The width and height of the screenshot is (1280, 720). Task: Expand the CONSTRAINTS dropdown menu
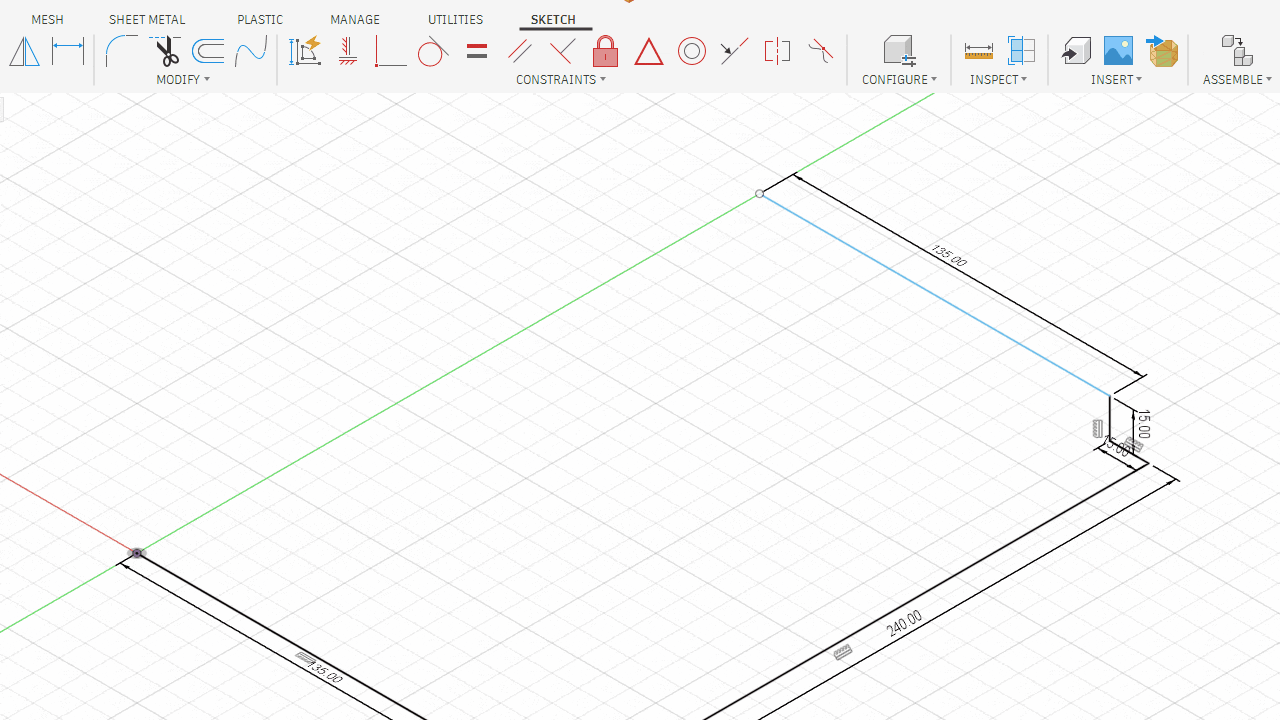[x=561, y=79]
